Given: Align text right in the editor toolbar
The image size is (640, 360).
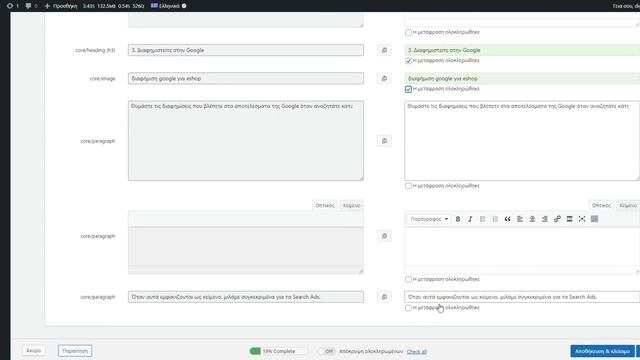Looking at the screenshot, I should (x=544, y=219).
